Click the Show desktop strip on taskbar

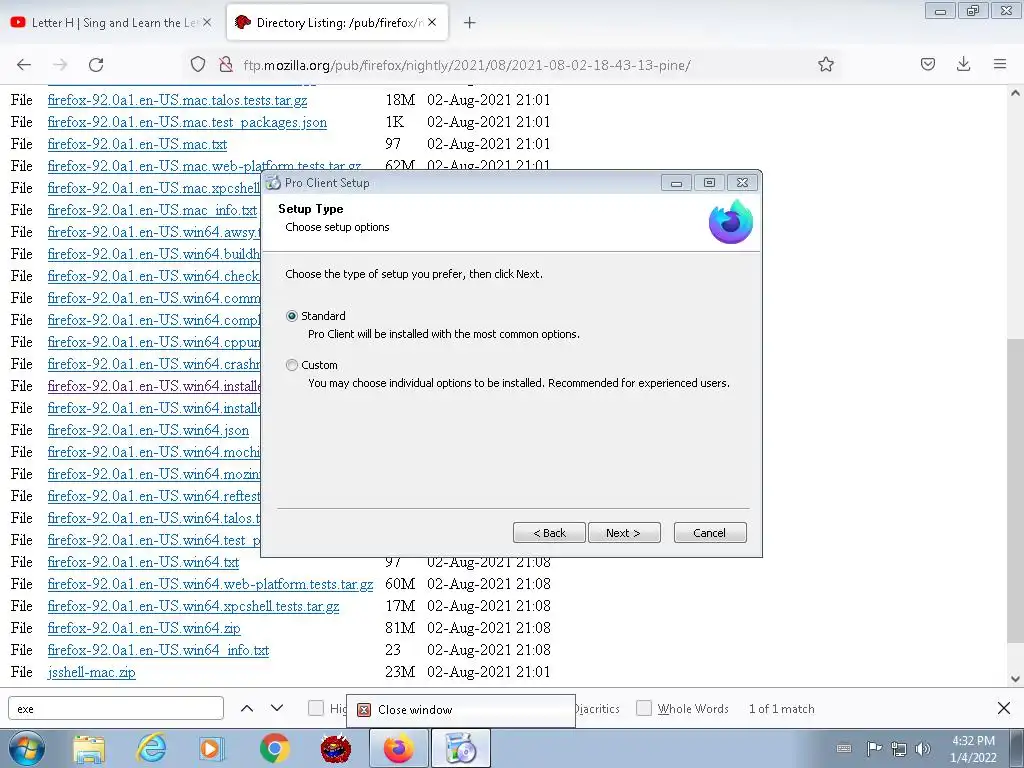(x=1018, y=748)
